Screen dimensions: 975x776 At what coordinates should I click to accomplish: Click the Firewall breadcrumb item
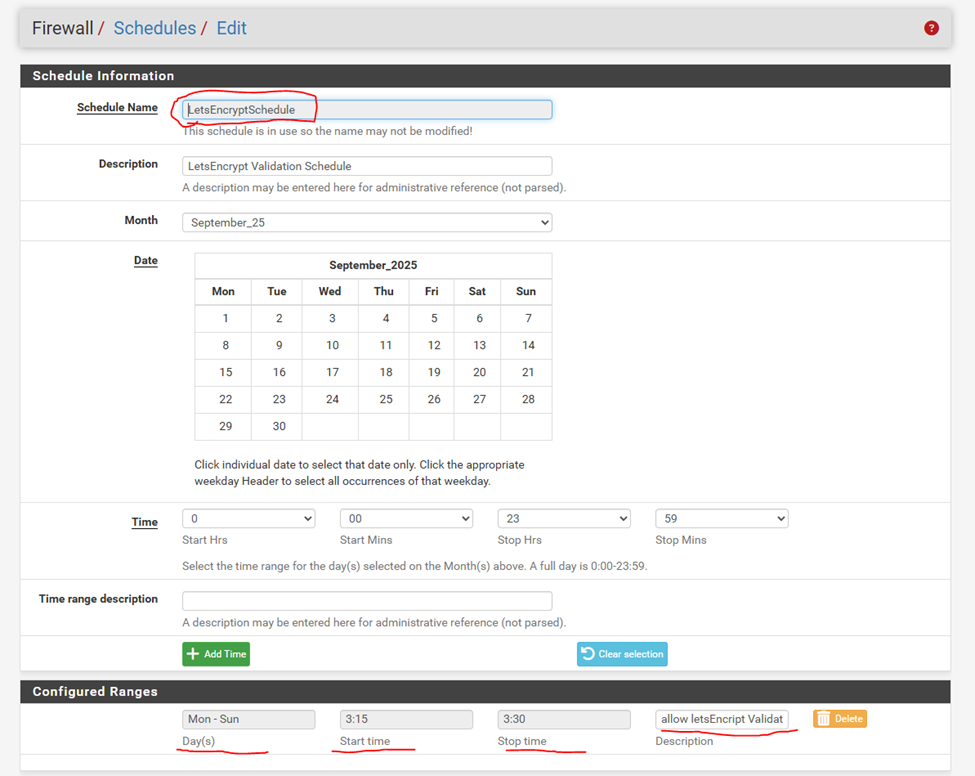pyautogui.click(x=63, y=28)
